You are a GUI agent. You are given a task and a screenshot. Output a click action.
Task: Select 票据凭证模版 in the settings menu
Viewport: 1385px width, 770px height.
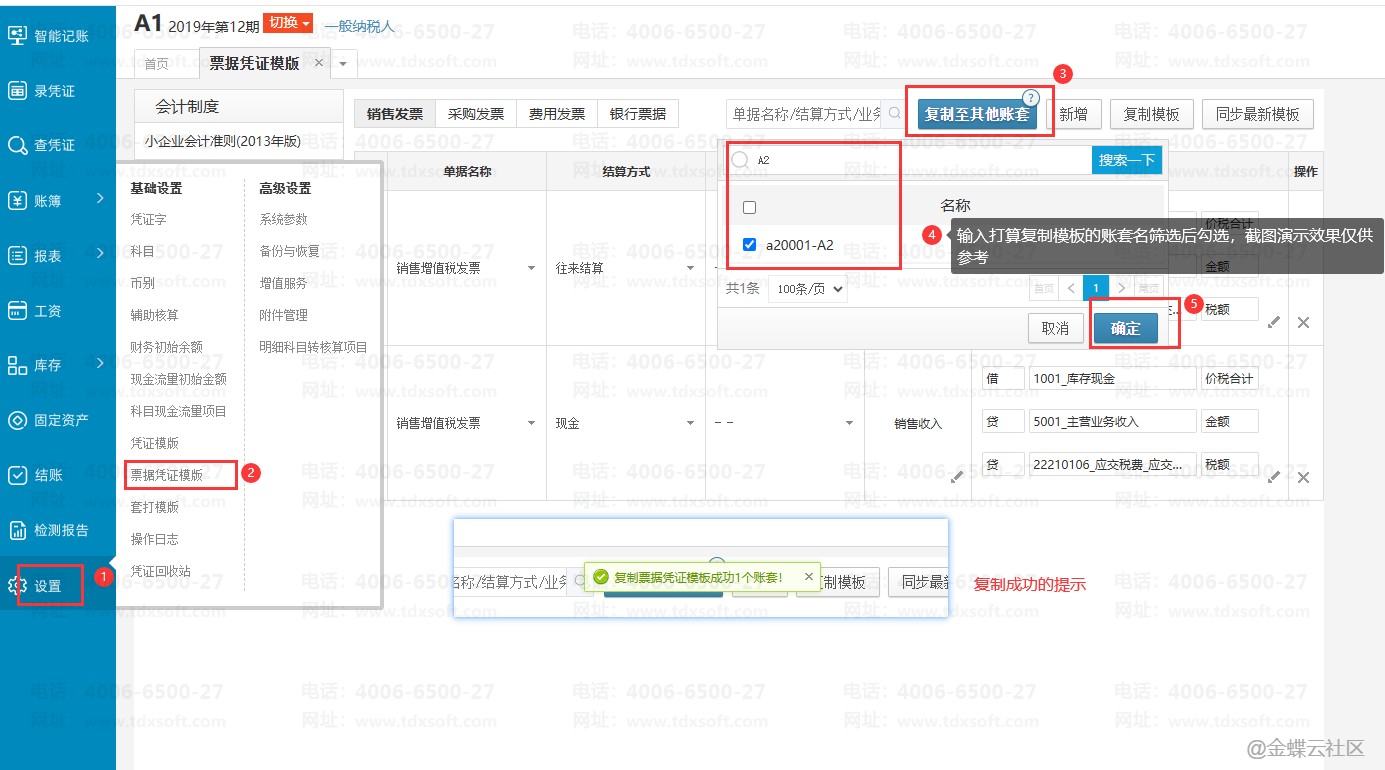coord(167,475)
